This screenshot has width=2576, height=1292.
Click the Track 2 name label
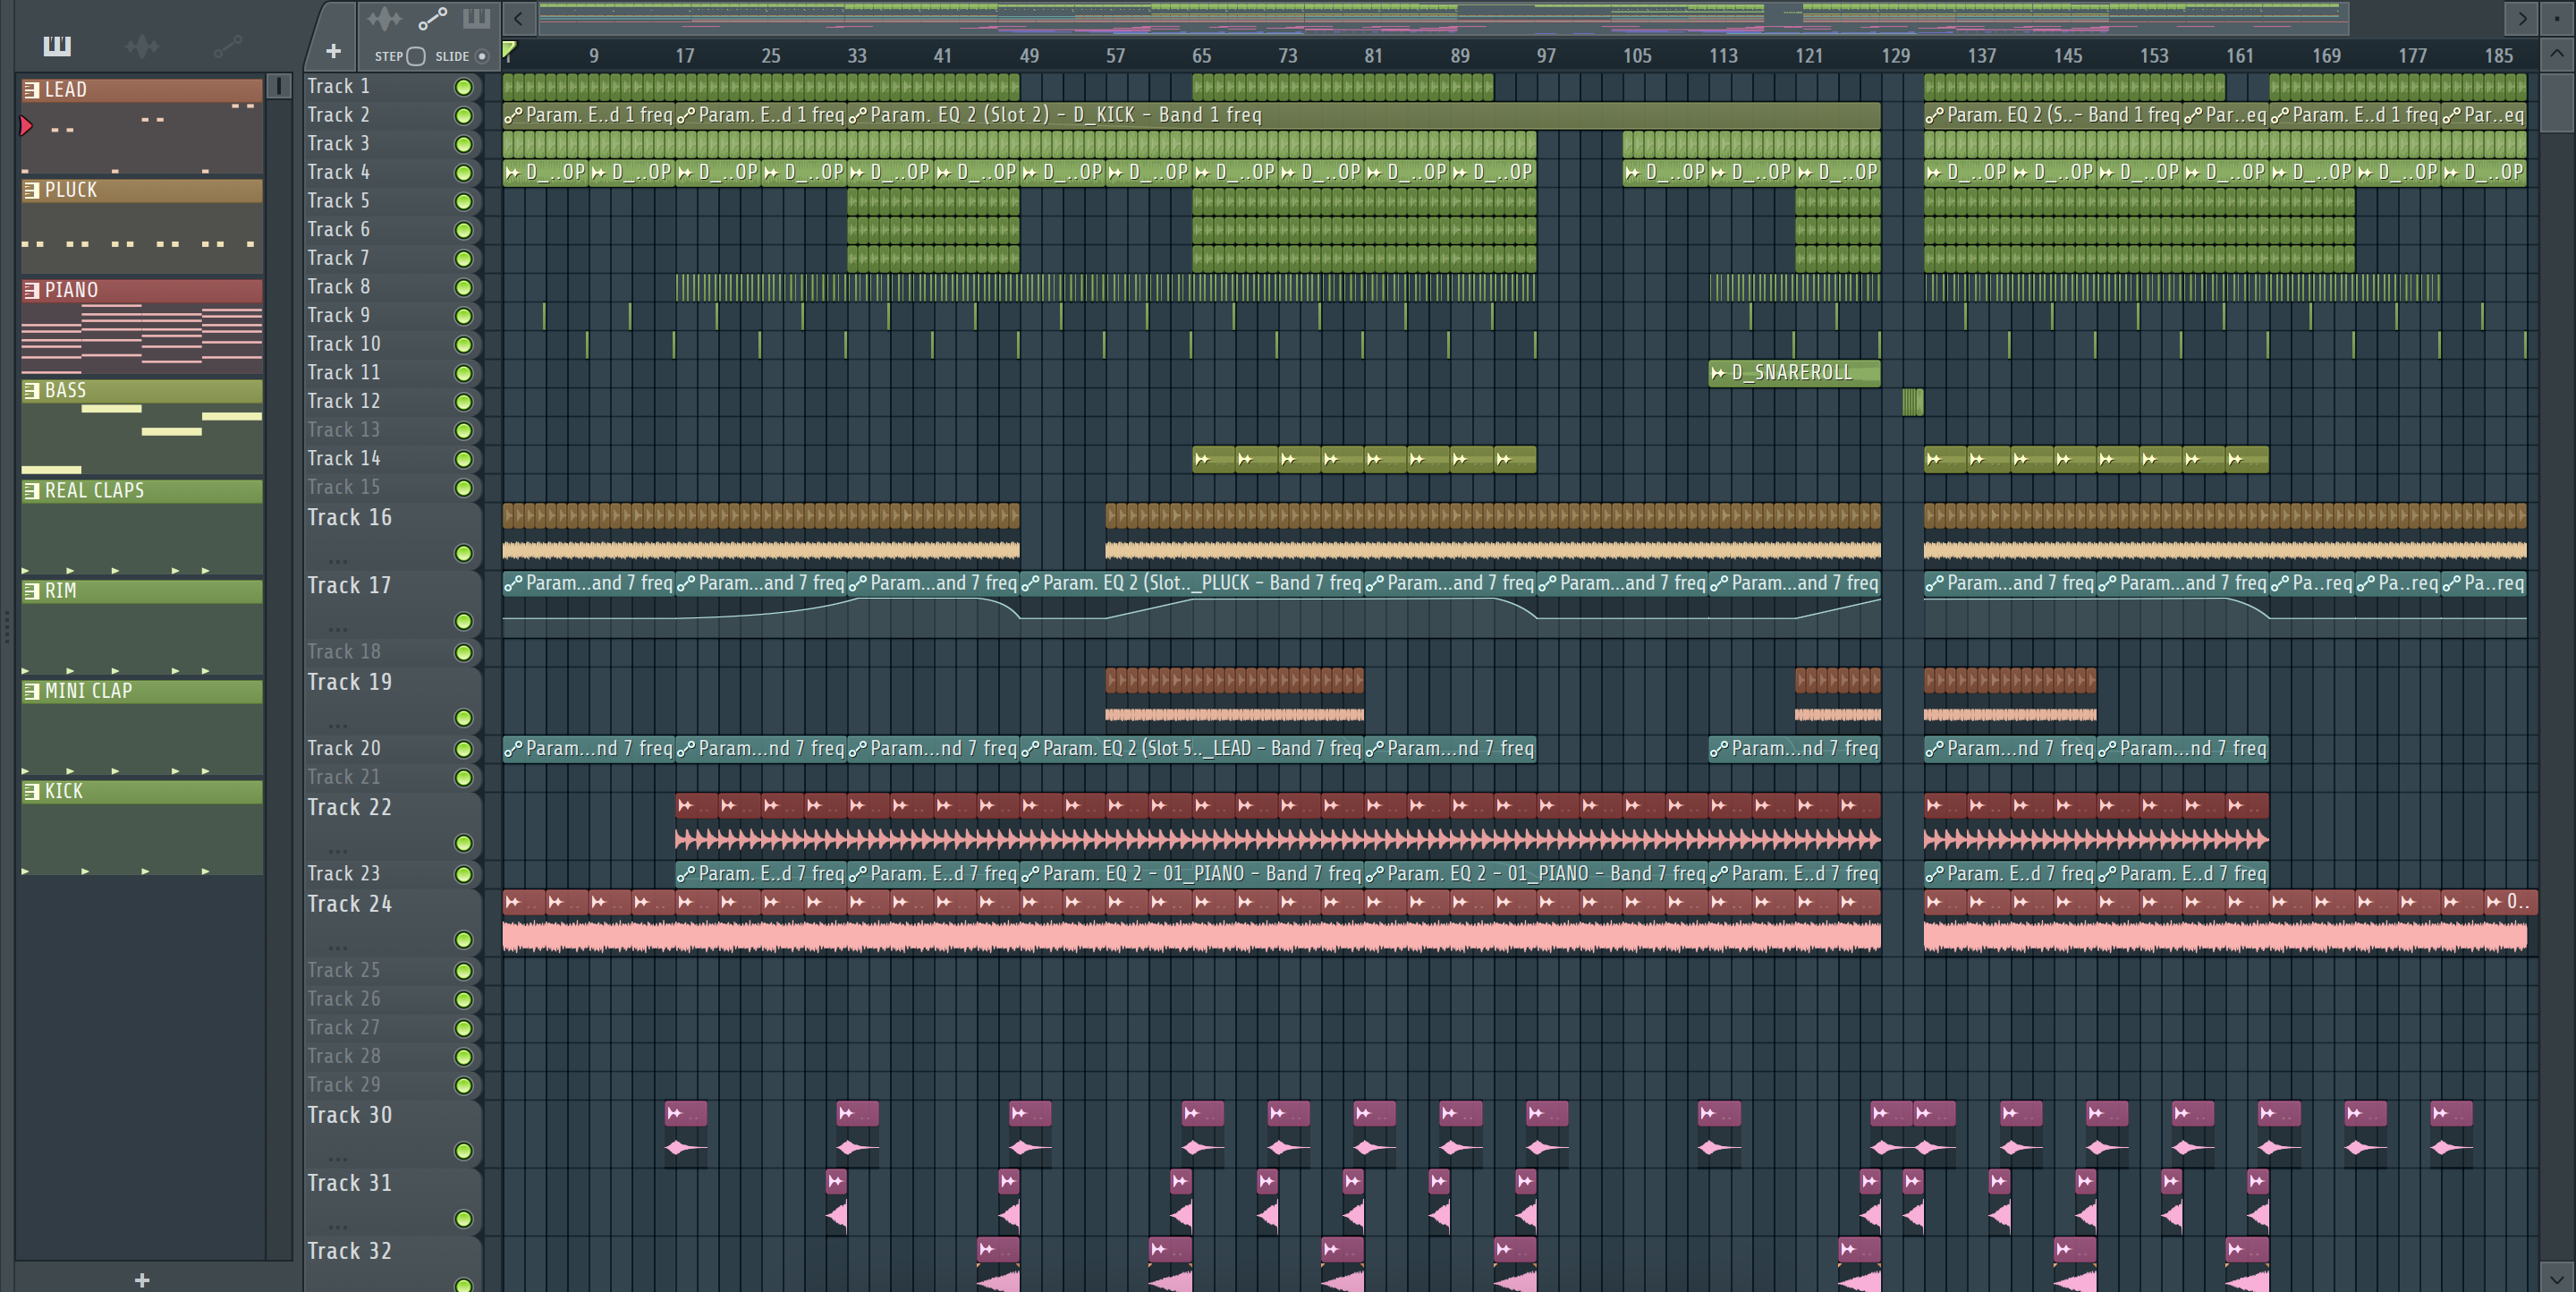[x=338, y=115]
